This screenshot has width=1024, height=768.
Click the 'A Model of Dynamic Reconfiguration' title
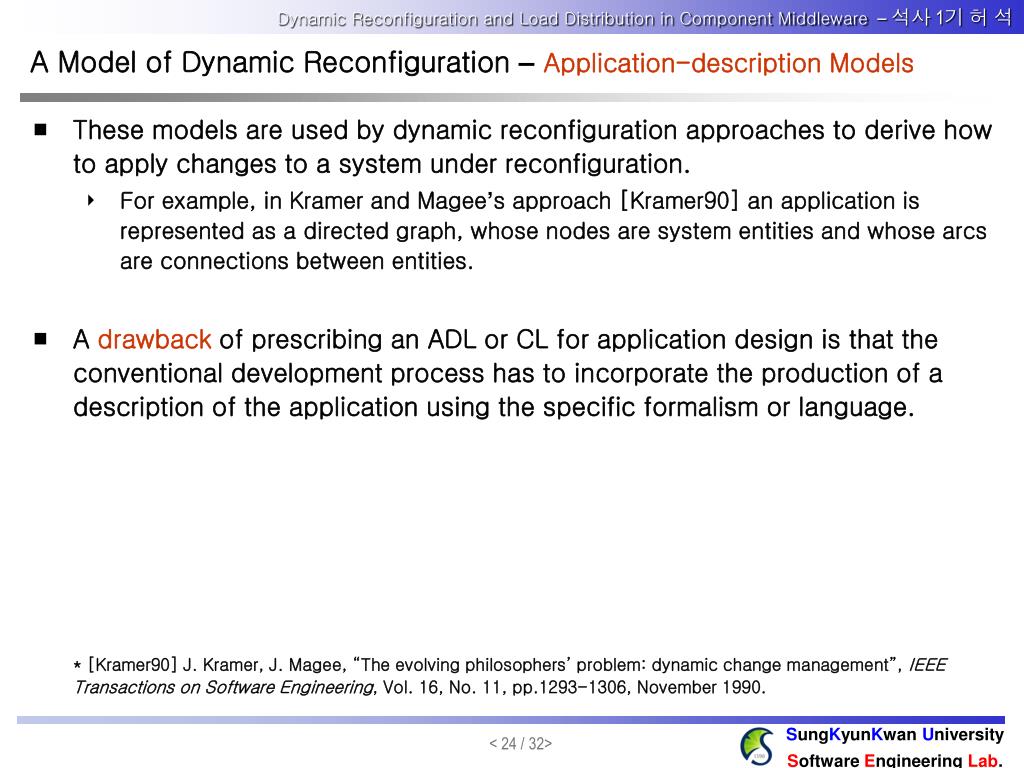tap(270, 63)
